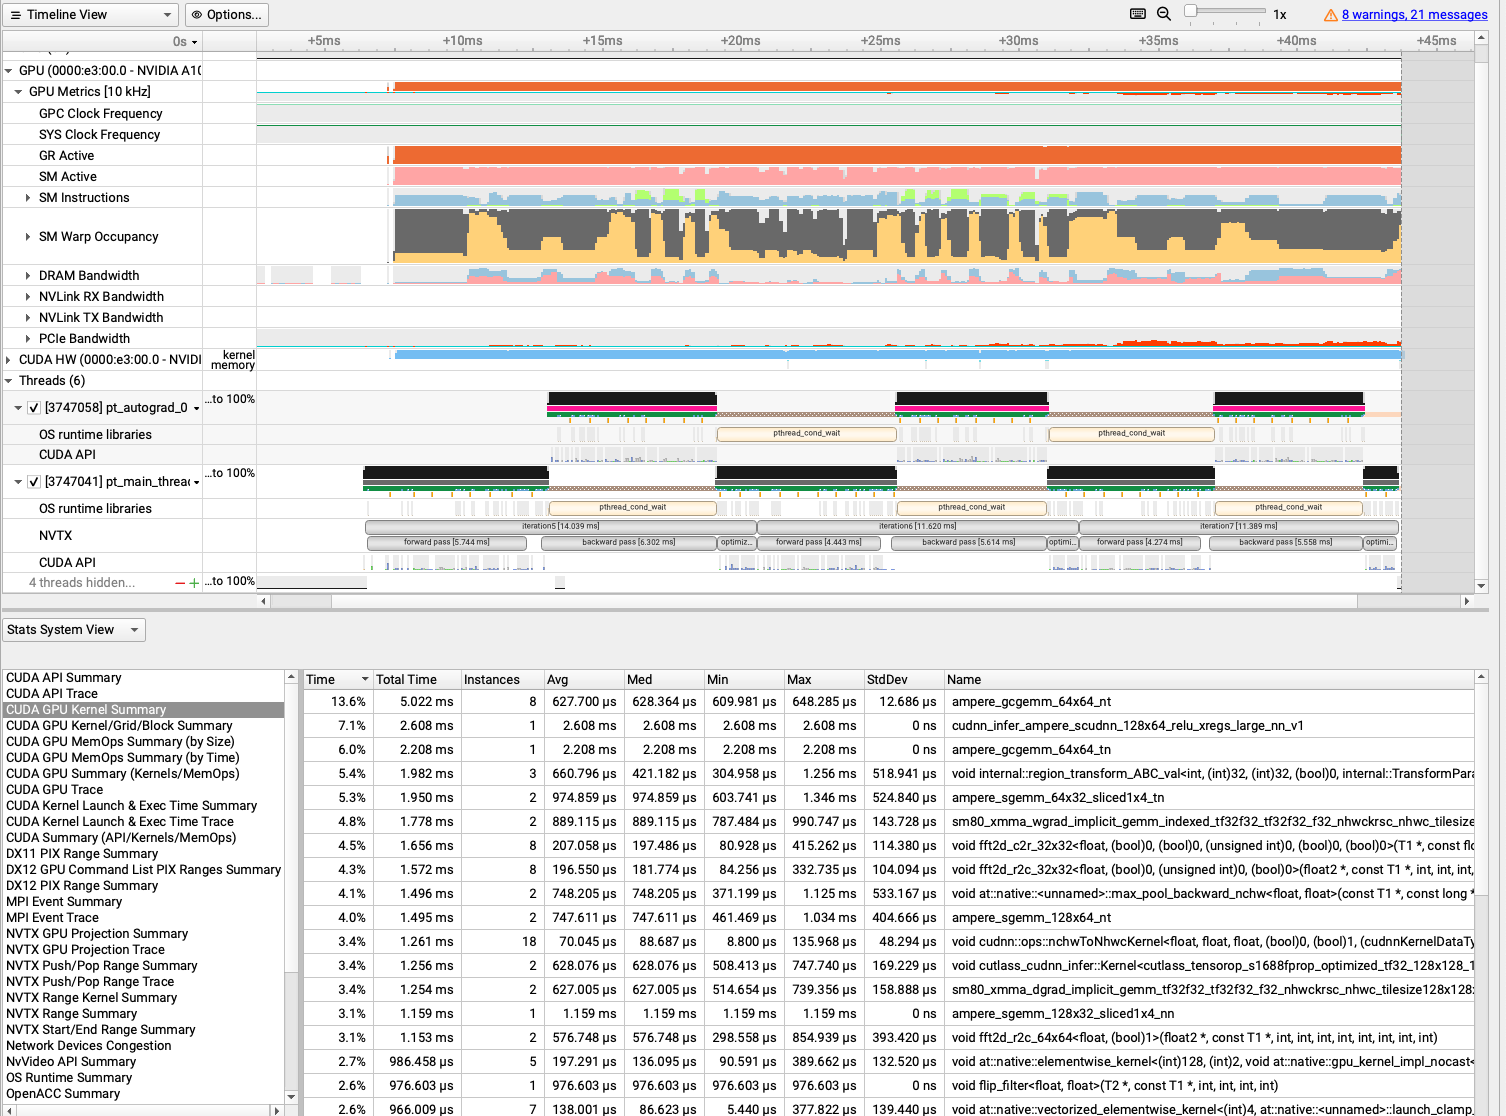Collapse the GPU NVIDIA A100 row
The height and width of the screenshot is (1116, 1506).
click(9, 71)
